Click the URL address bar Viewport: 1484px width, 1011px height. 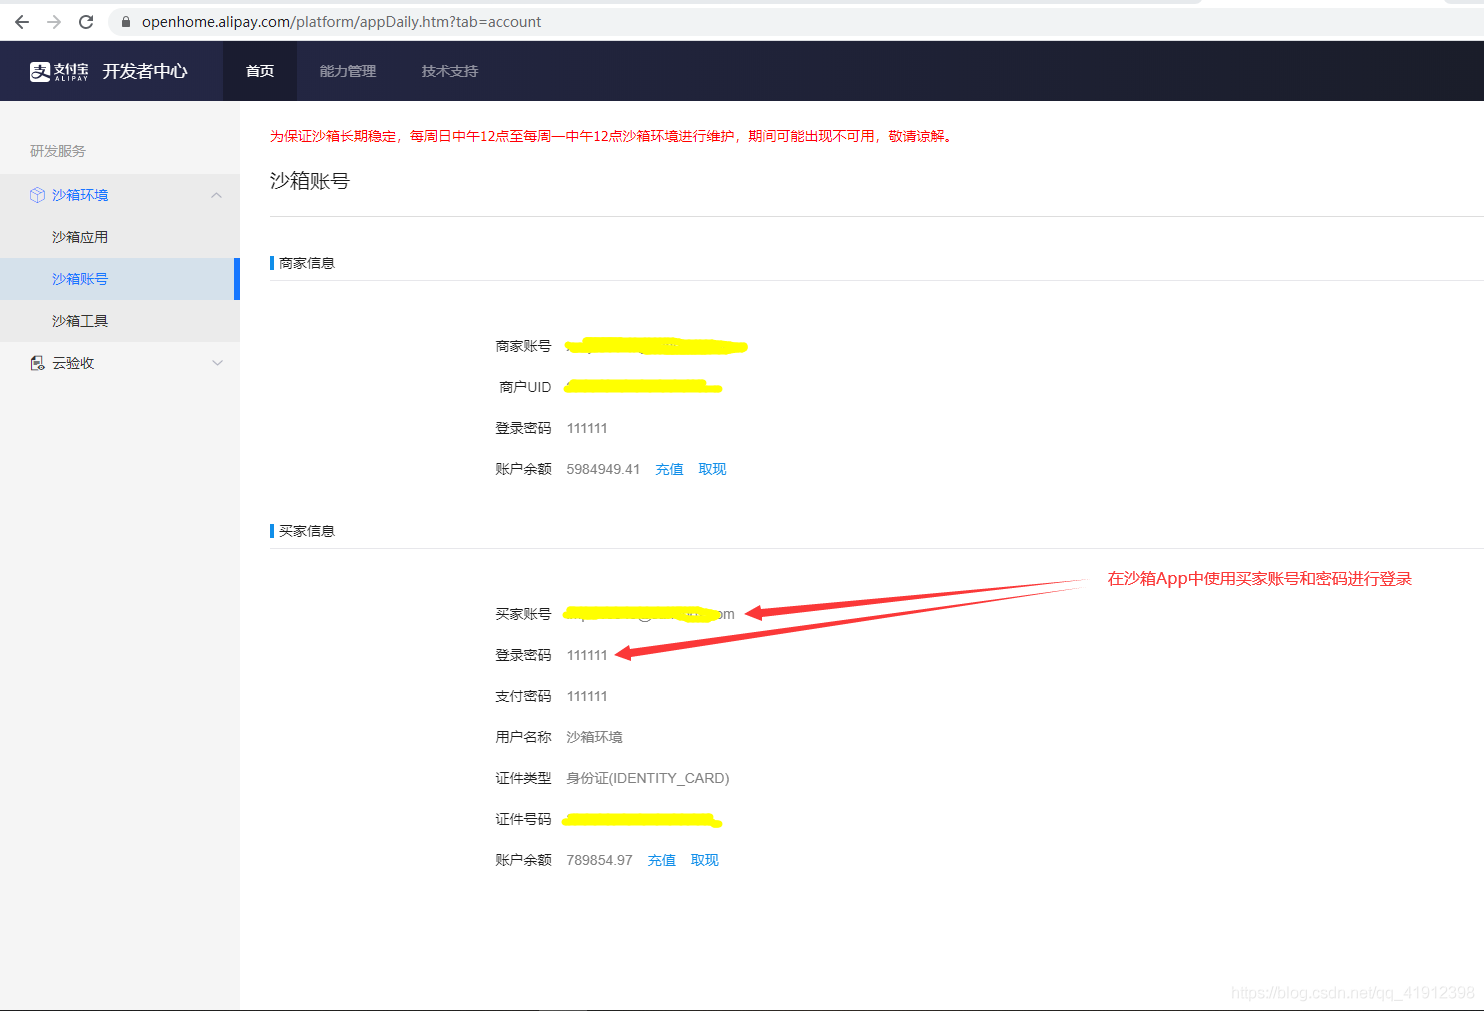790,21
